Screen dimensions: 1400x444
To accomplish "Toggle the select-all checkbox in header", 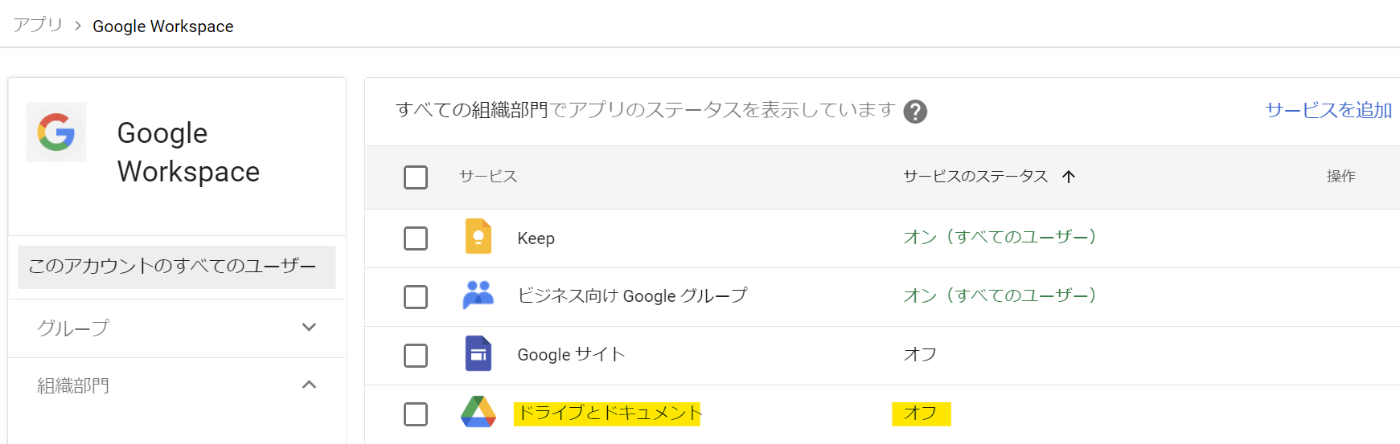I will 416,177.
